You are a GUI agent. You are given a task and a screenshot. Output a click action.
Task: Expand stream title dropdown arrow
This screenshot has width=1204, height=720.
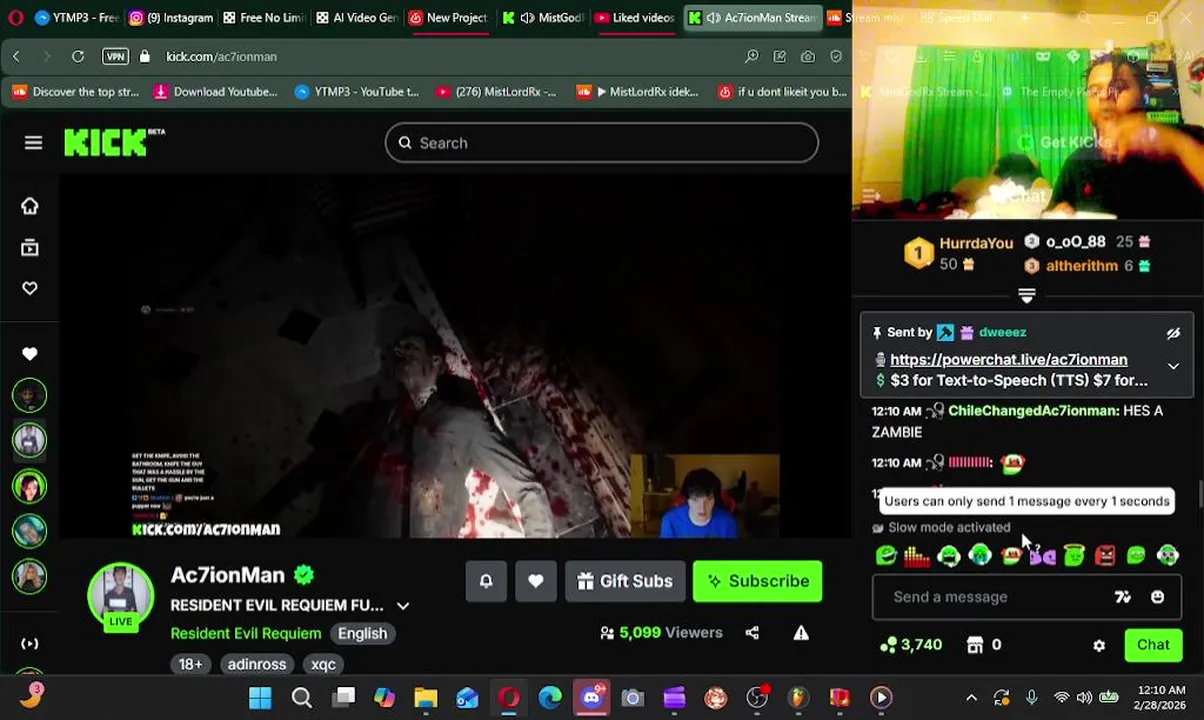click(x=403, y=606)
